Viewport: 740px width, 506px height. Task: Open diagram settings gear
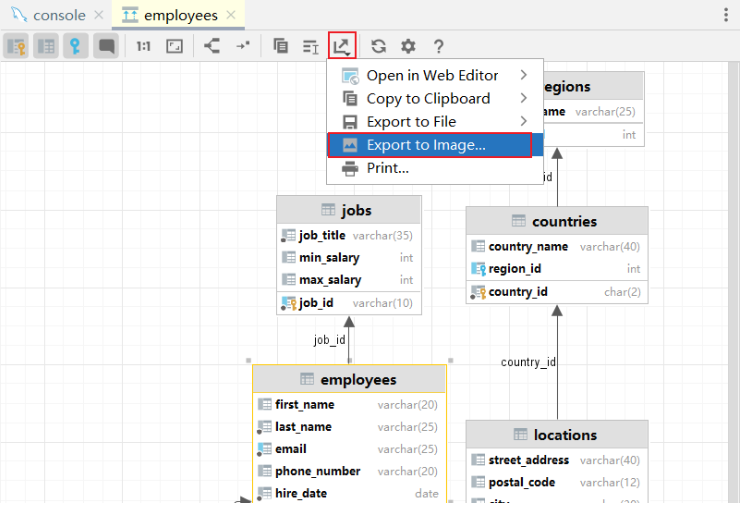coord(408,46)
